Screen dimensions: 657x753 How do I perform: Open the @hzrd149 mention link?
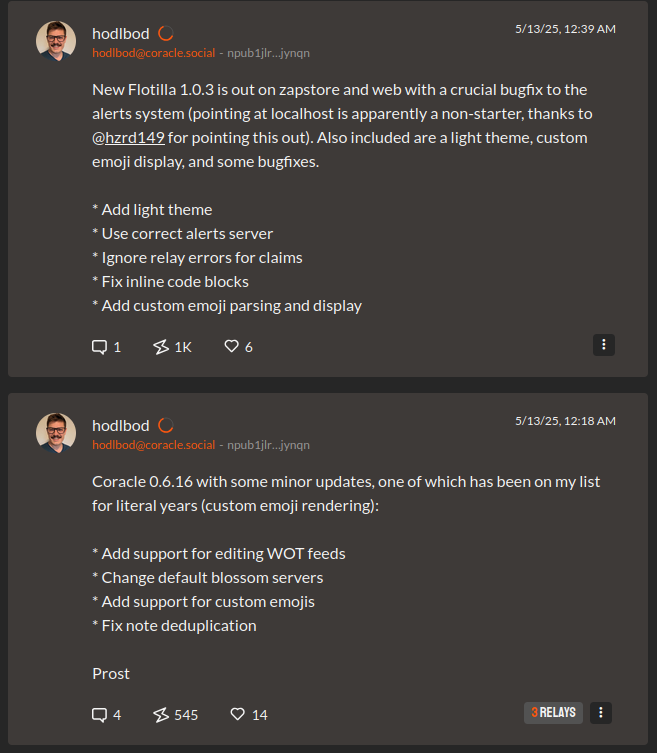click(128, 138)
